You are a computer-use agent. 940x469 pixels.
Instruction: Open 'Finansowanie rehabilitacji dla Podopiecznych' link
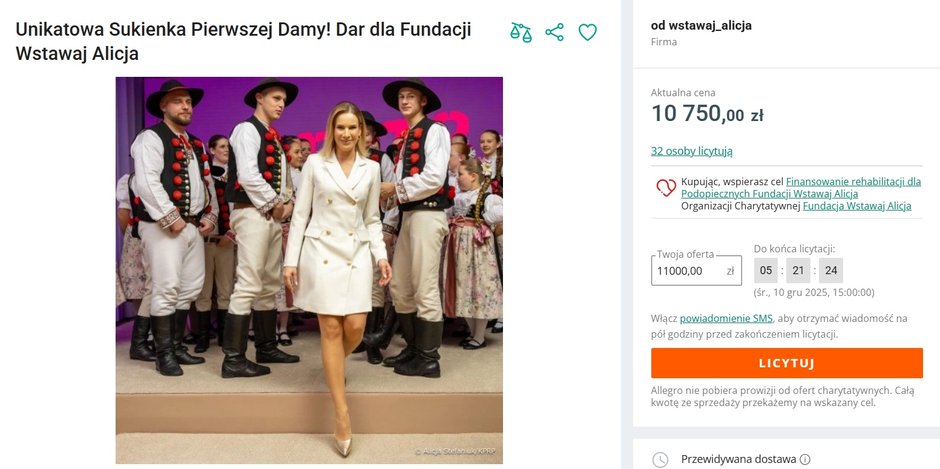coord(853,181)
